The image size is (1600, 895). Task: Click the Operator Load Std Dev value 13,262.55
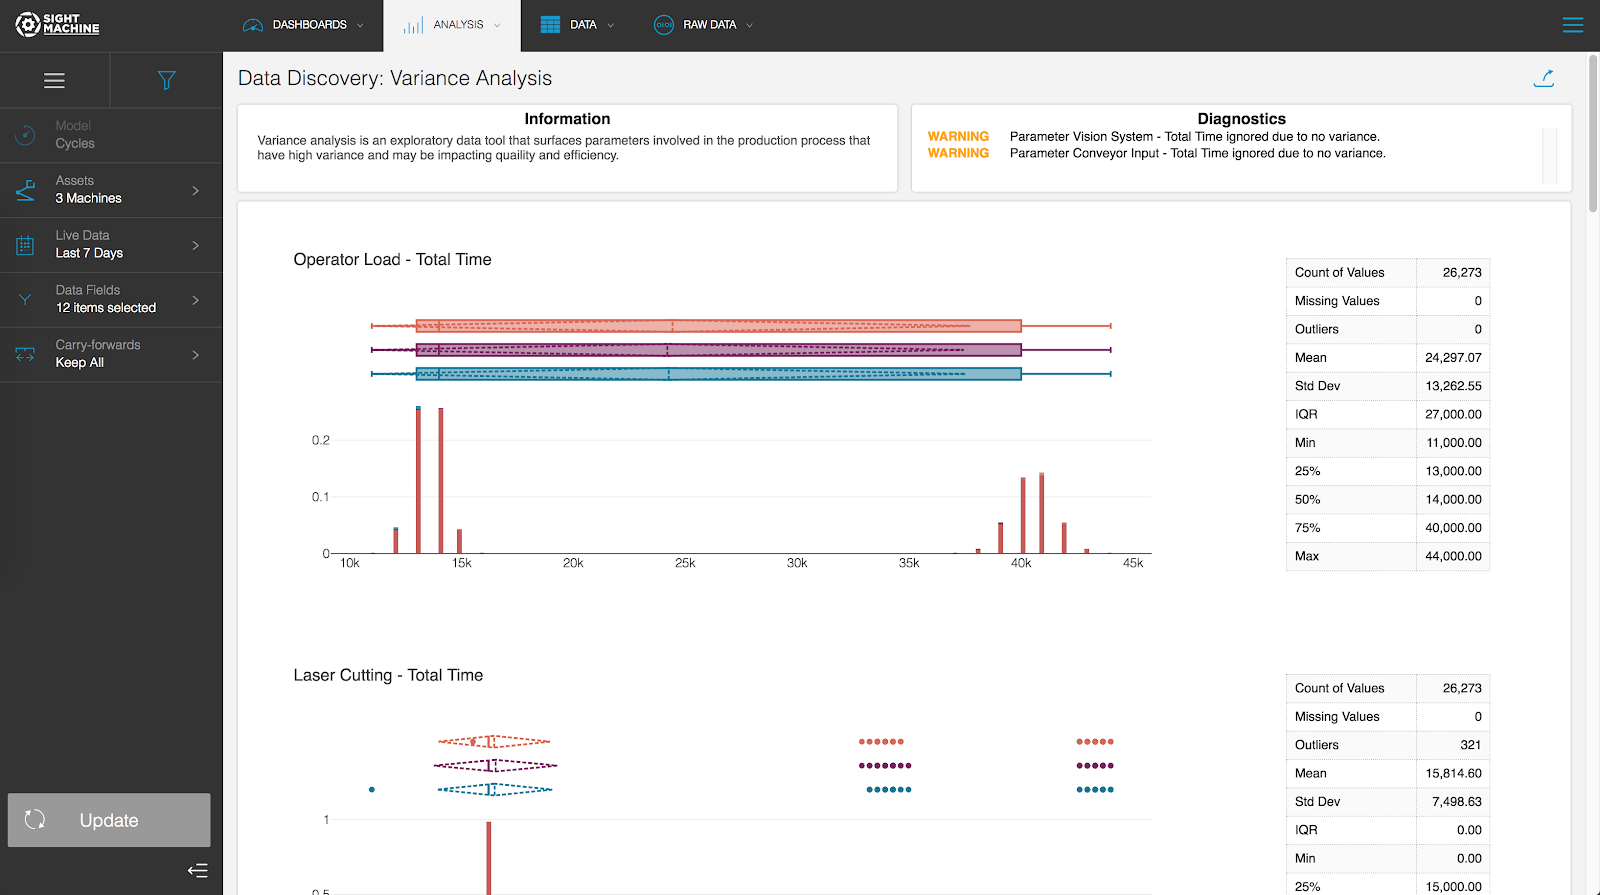tap(1453, 386)
